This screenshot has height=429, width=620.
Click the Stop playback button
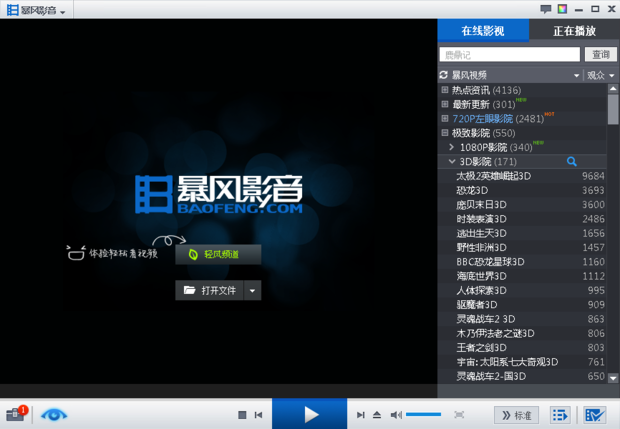(x=242, y=415)
